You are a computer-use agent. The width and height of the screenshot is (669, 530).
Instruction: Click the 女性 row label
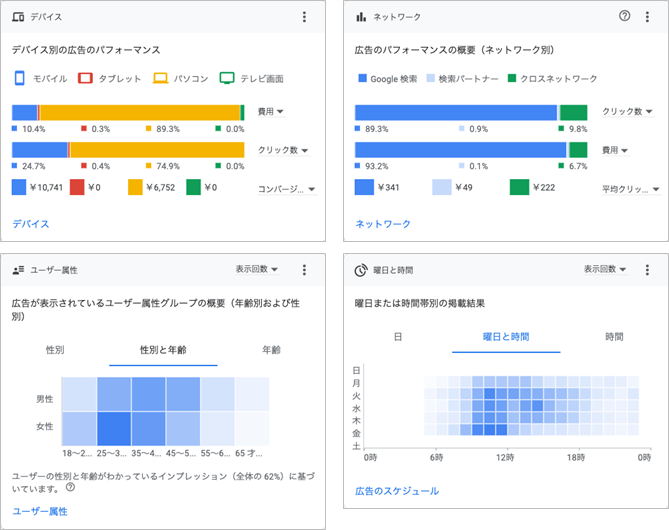point(45,426)
